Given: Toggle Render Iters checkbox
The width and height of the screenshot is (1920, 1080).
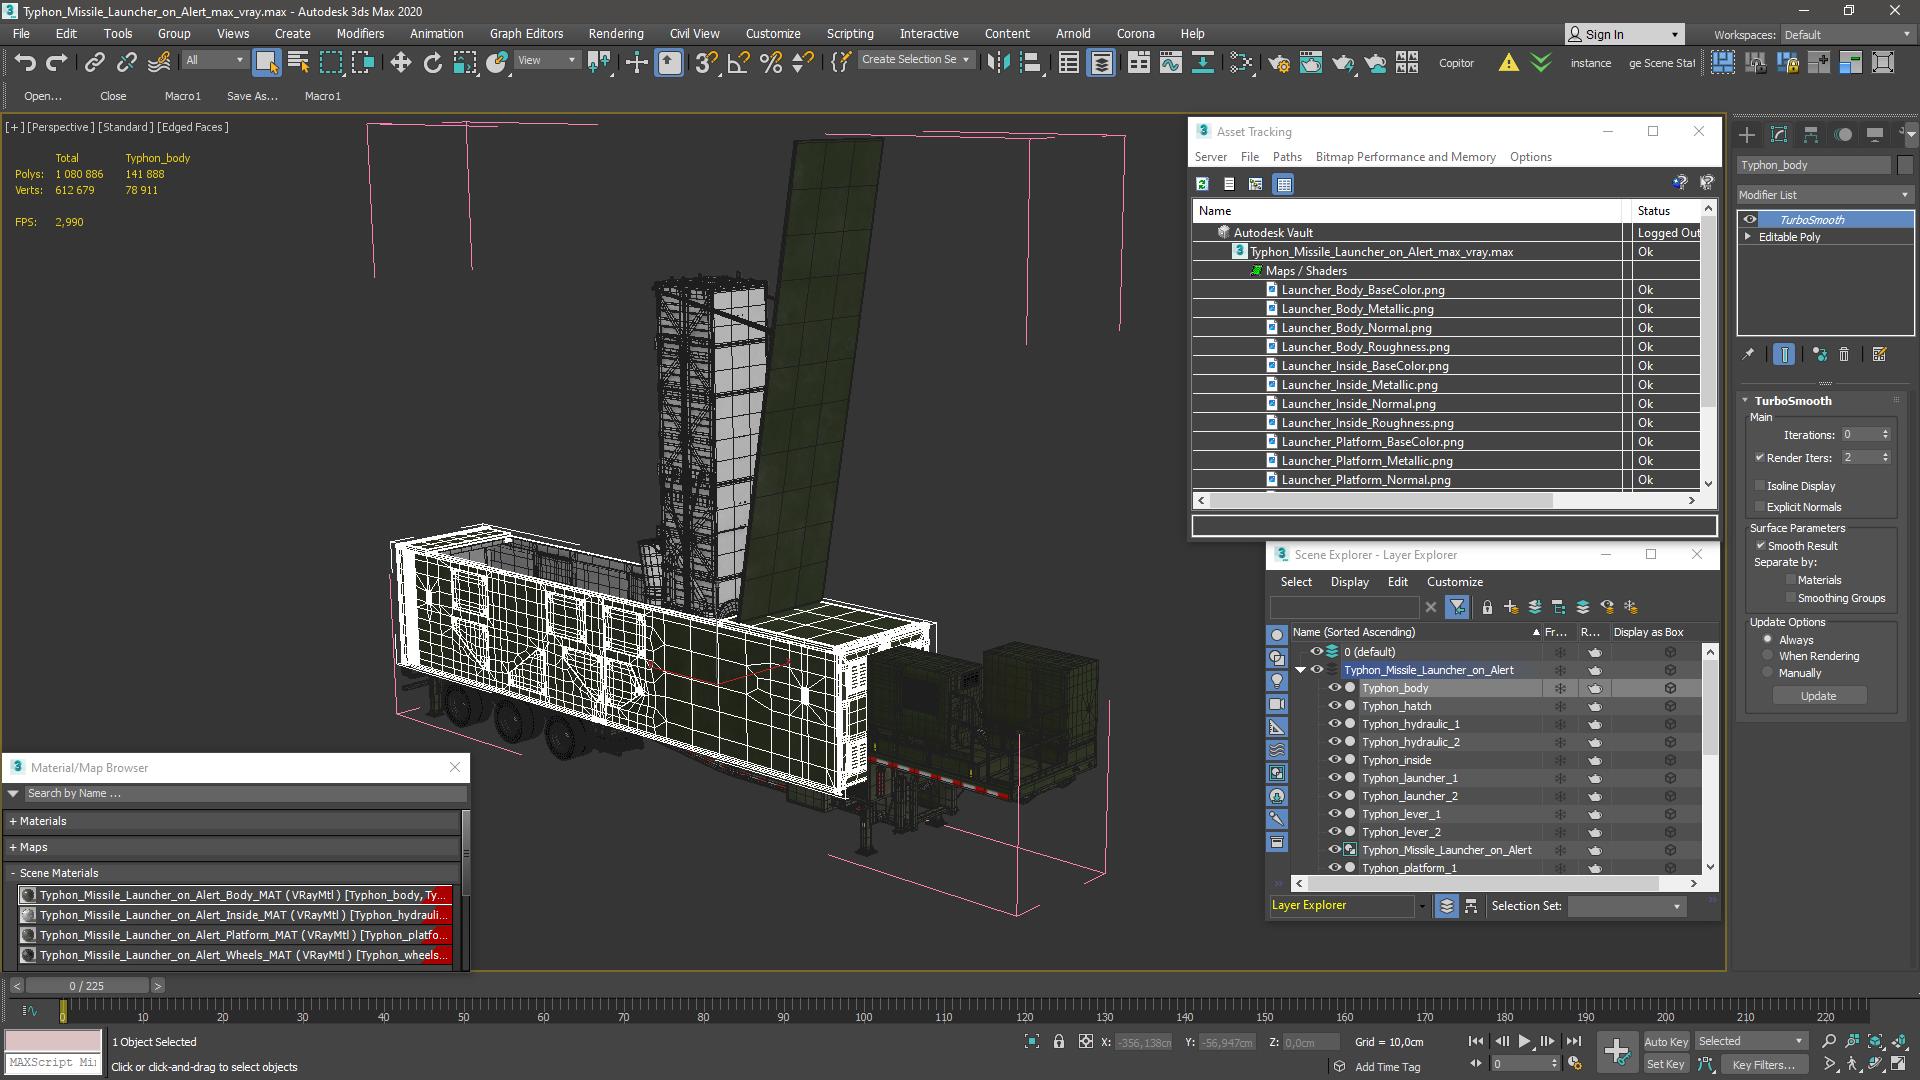Looking at the screenshot, I should pos(1760,458).
